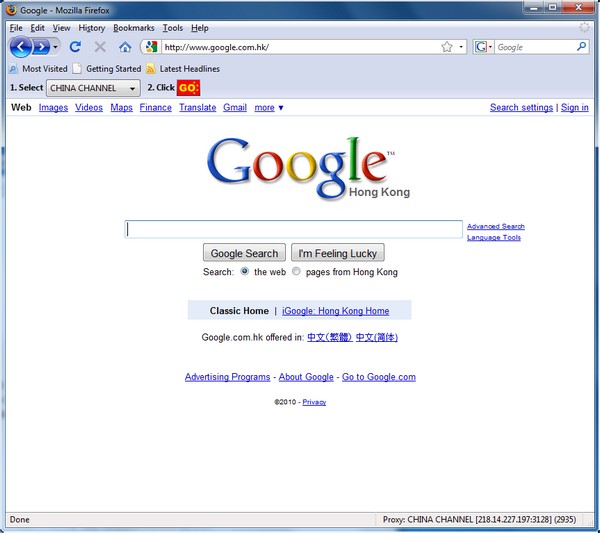This screenshot has width=600, height=533.
Task: Open the Images link
Action: (x=53, y=108)
